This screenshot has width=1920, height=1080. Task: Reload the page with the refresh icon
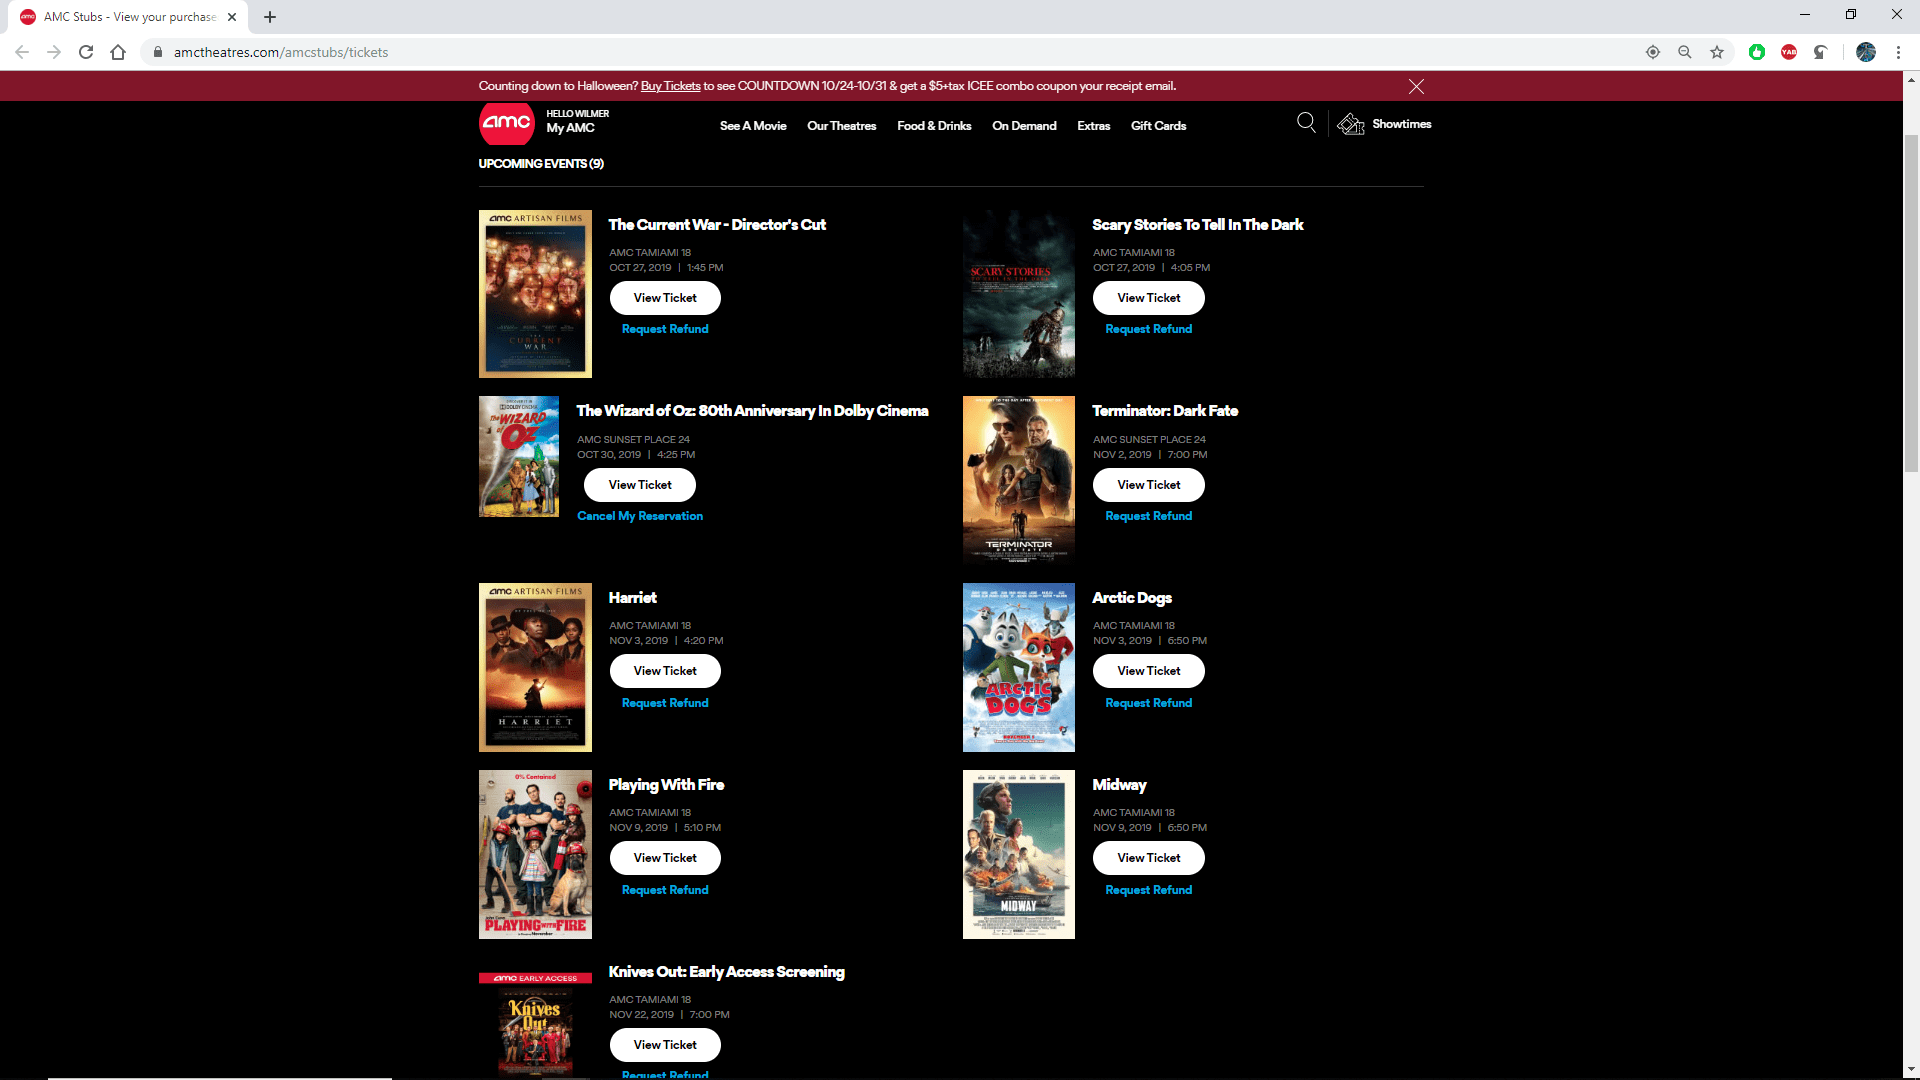pyautogui.click(x=86, y=52)
